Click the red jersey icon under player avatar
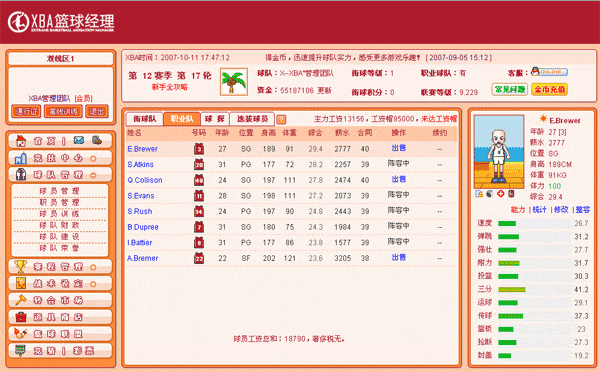This screenshot has height=372, width=600. (511, 194)
